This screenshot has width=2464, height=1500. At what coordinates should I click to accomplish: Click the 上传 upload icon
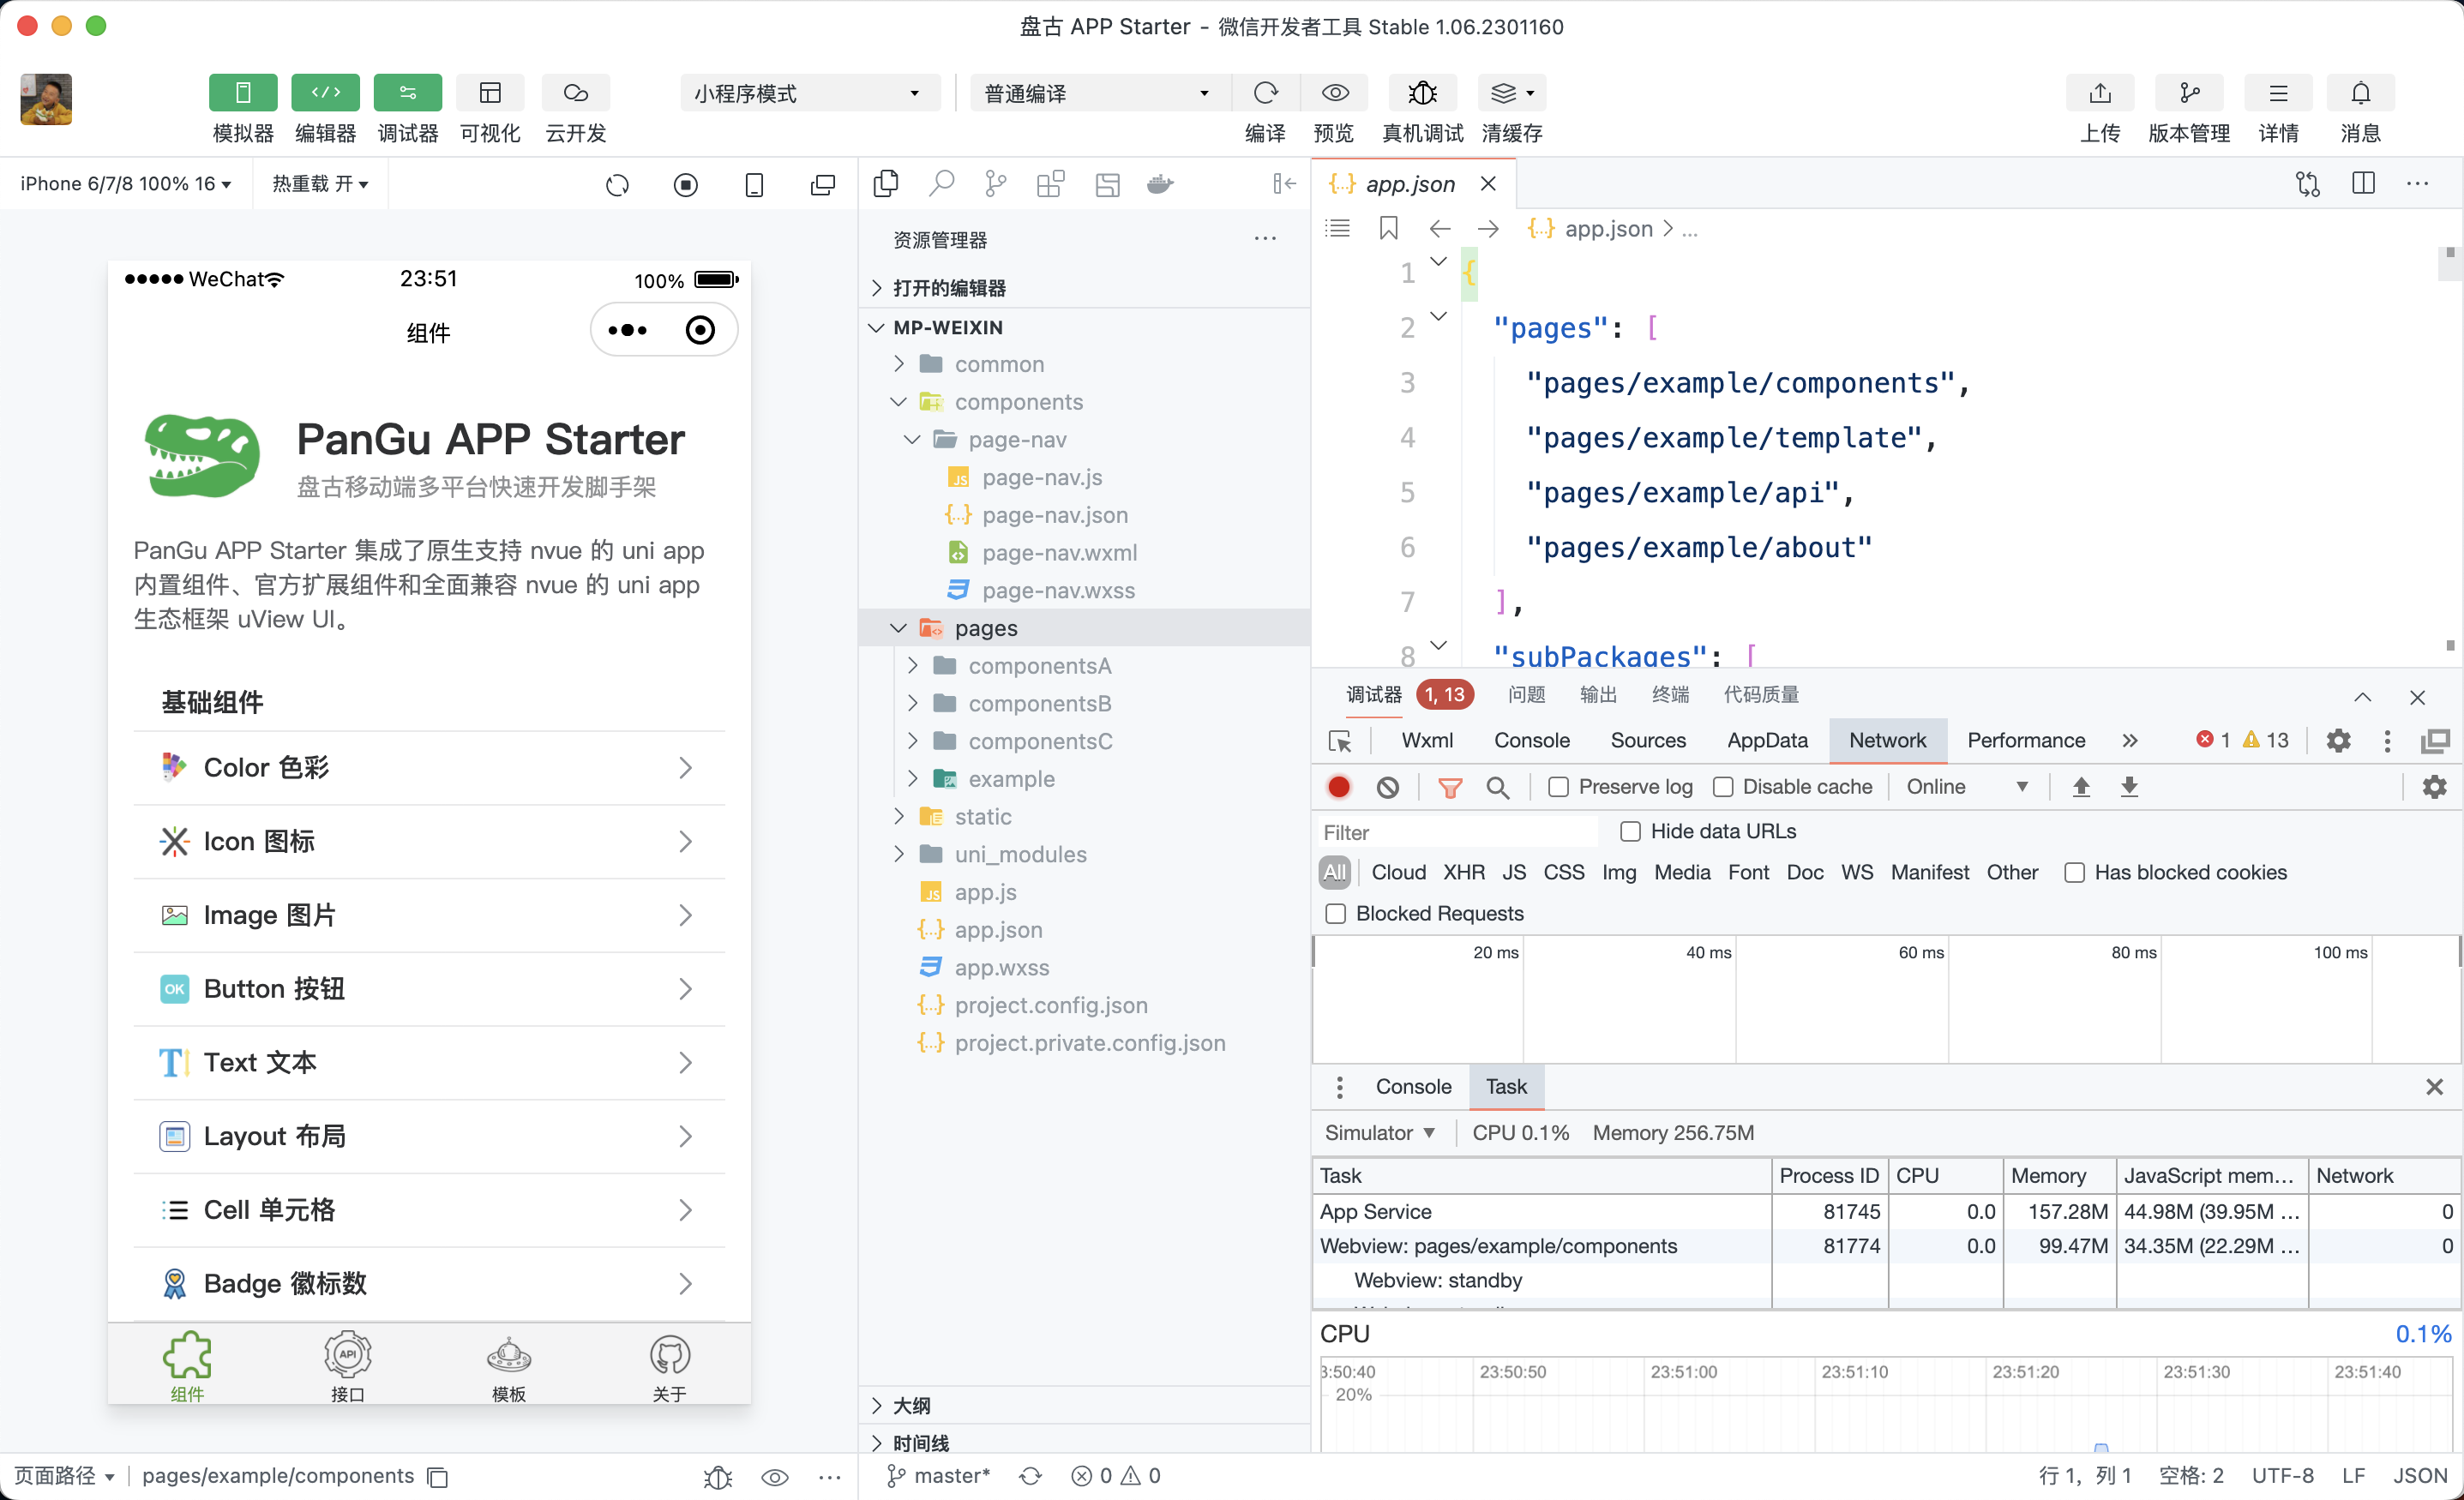point(2100,93)
